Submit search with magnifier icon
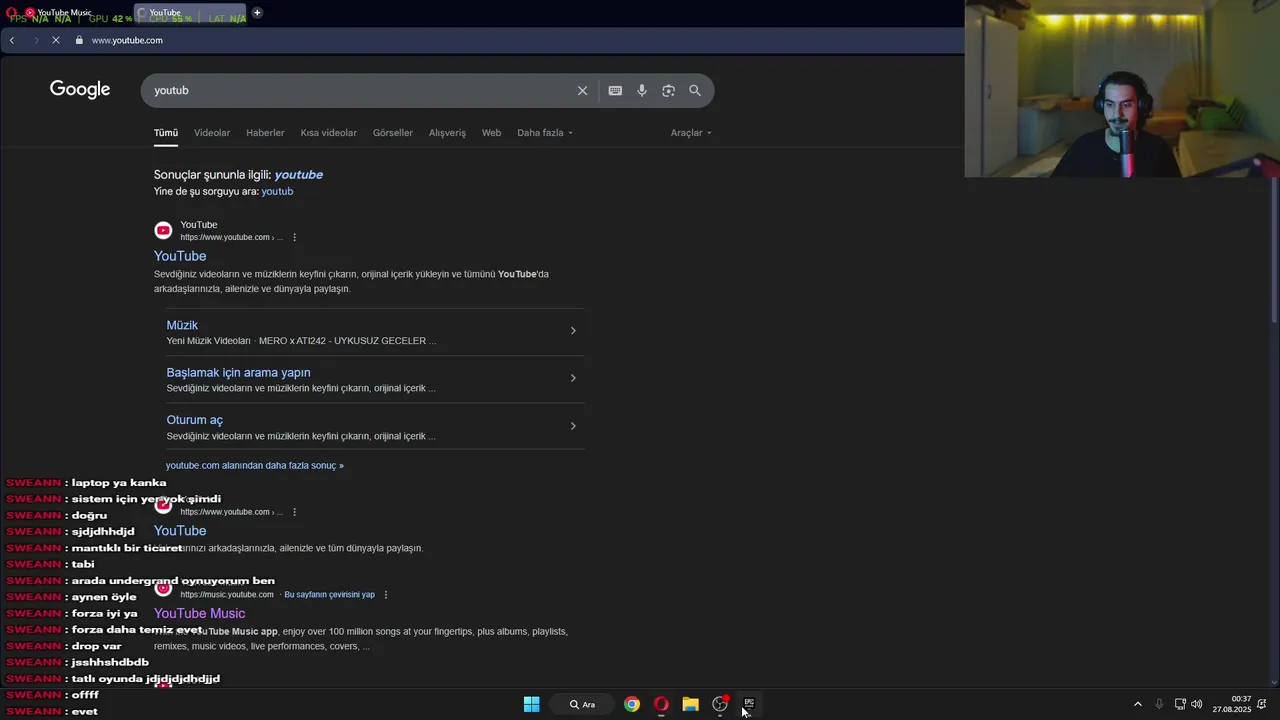 (695, 90)
